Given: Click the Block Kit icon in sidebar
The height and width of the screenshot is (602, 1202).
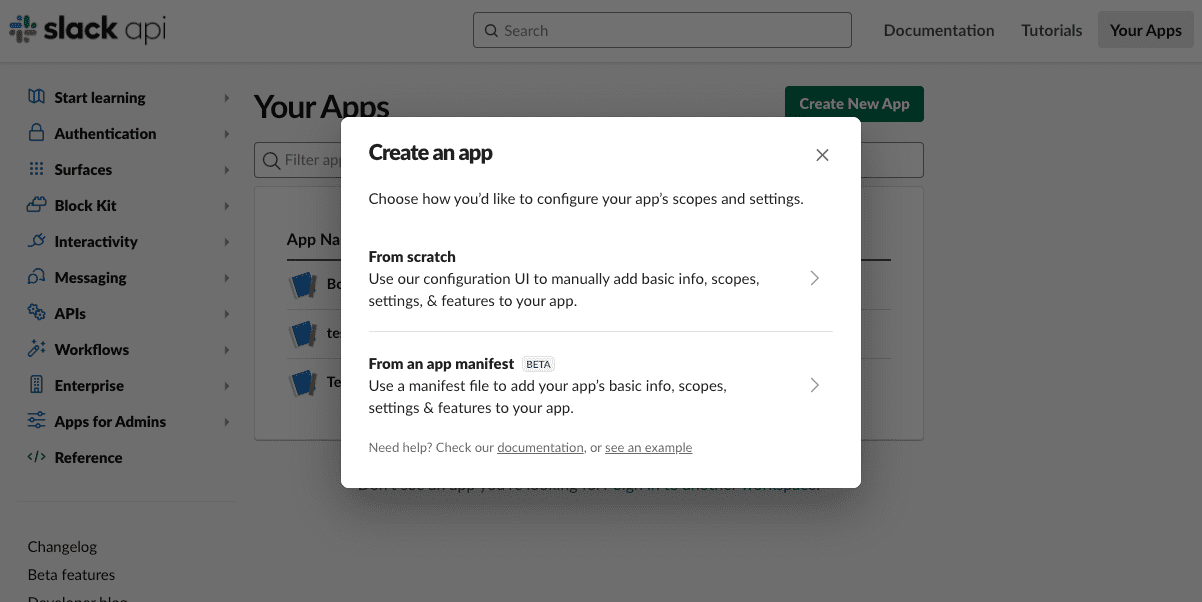Looking at the screenshot, I should point(37,205).
